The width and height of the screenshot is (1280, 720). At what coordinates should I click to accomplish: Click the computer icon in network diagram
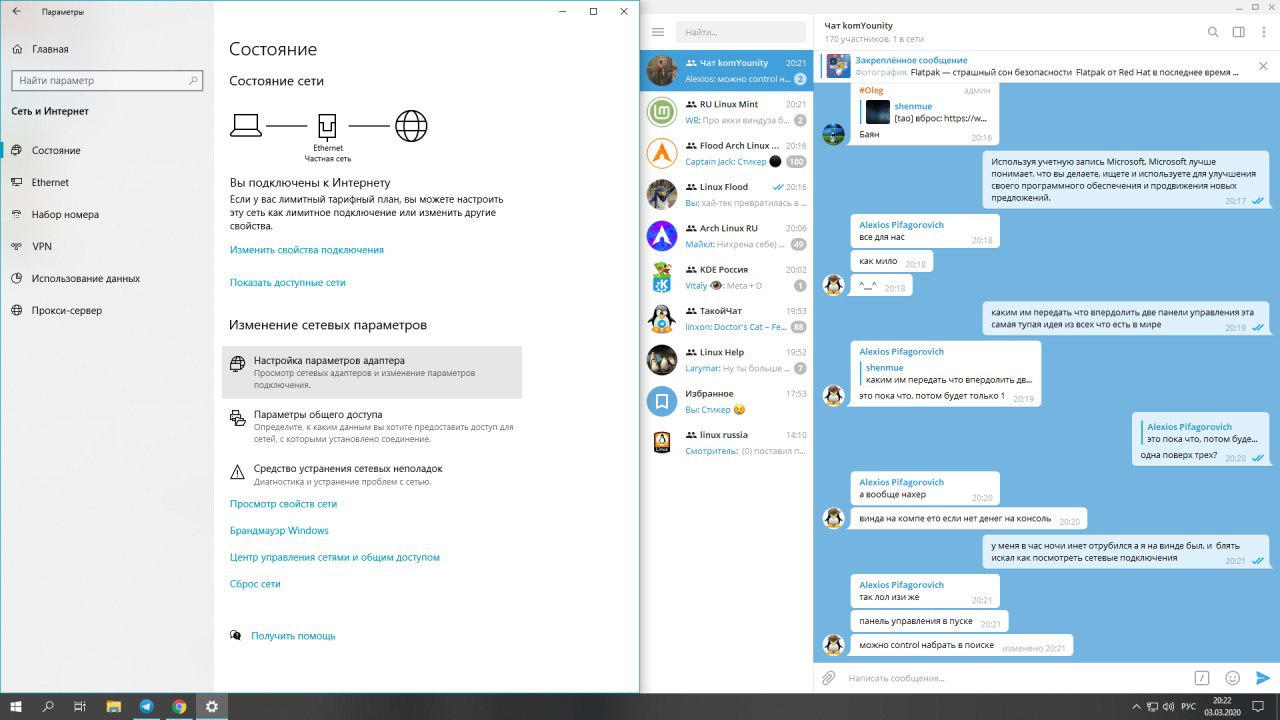pyautogui.click(x=246, y=126)
